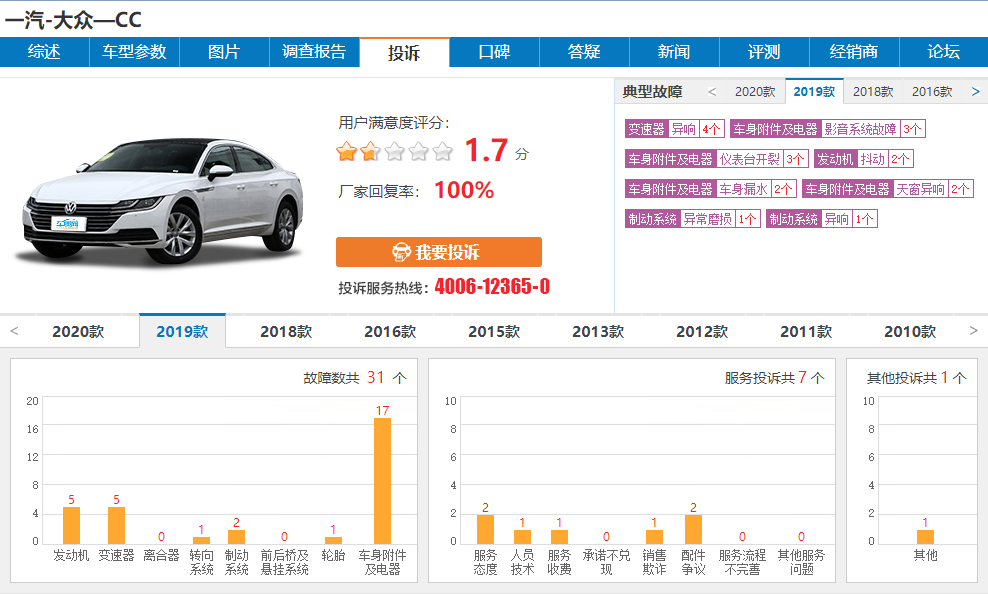988x594 pixels.
Task: Click the 配件争议 bar in service chart
Action: 693,530
